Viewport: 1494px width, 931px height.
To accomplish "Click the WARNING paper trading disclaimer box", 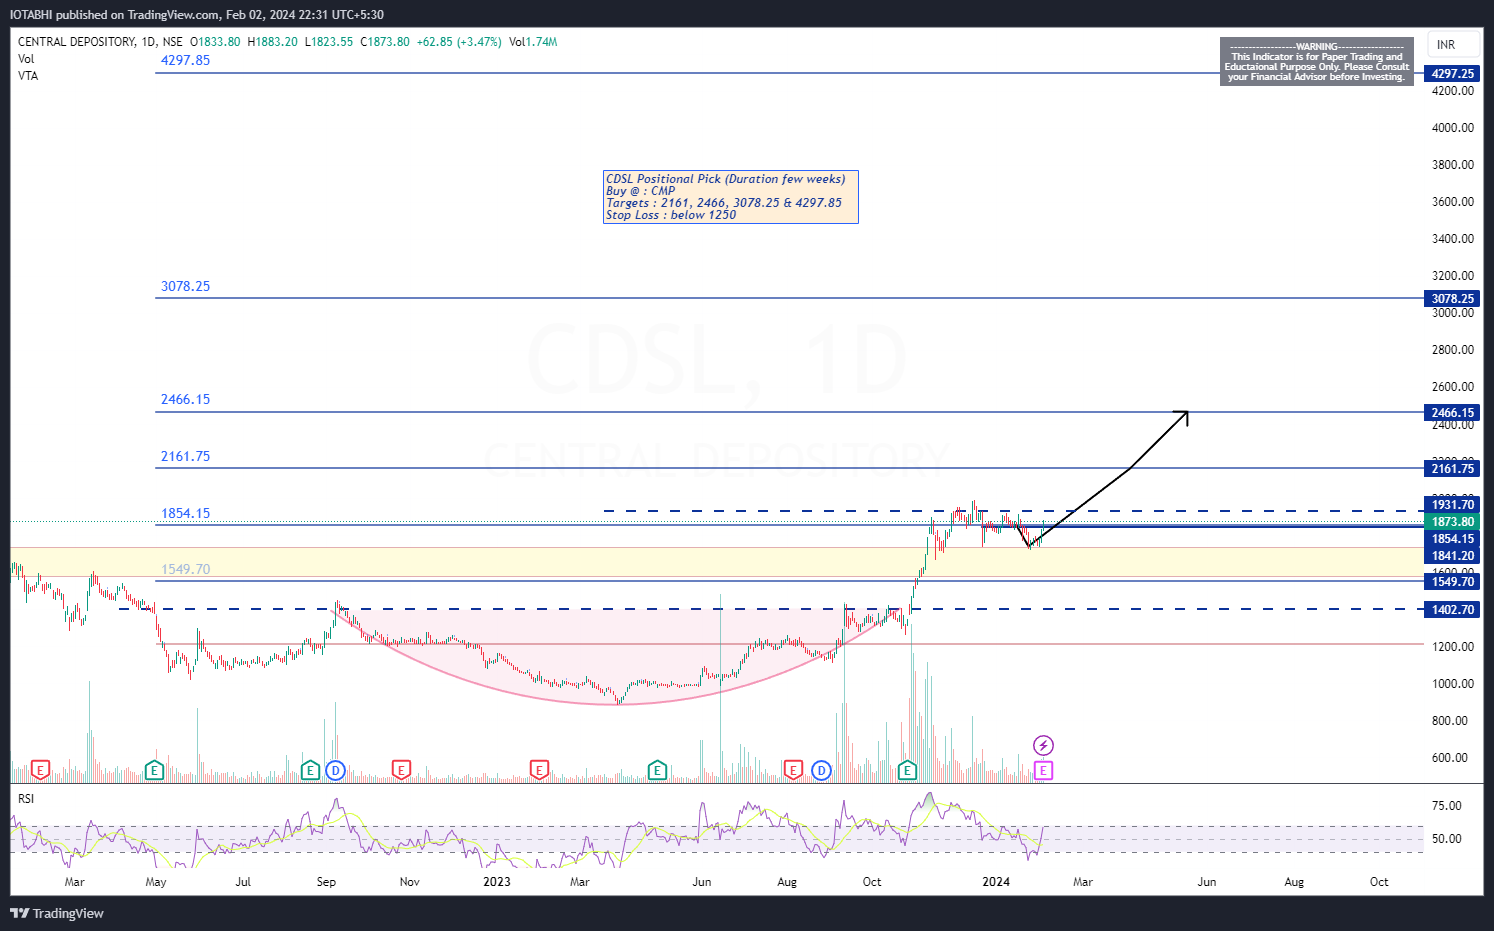I will pos(1317,62).
